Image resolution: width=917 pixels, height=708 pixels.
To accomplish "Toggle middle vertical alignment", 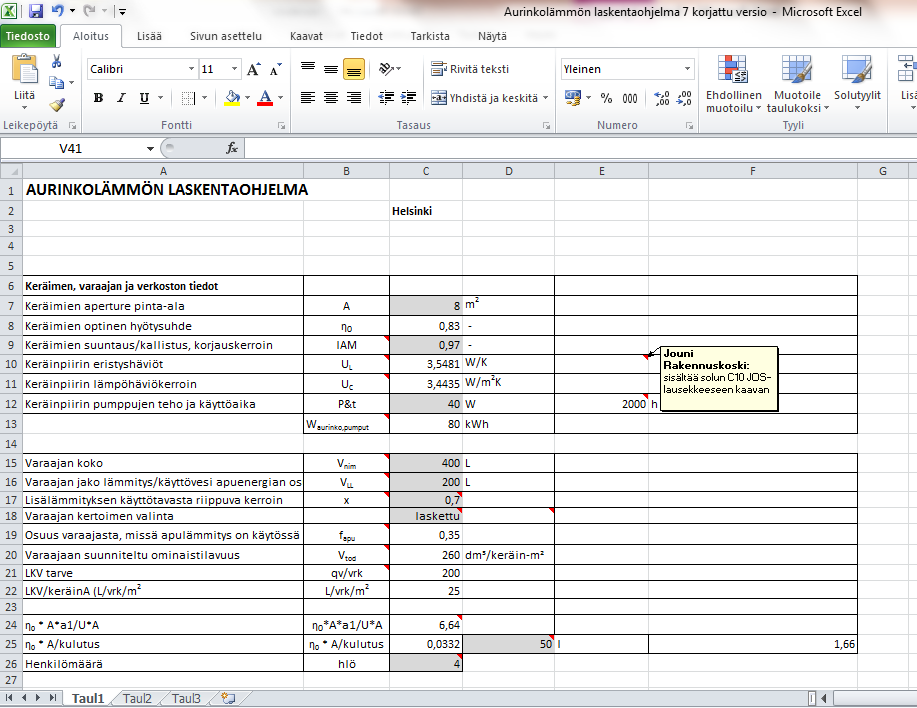I will click(x=331, y=69).
